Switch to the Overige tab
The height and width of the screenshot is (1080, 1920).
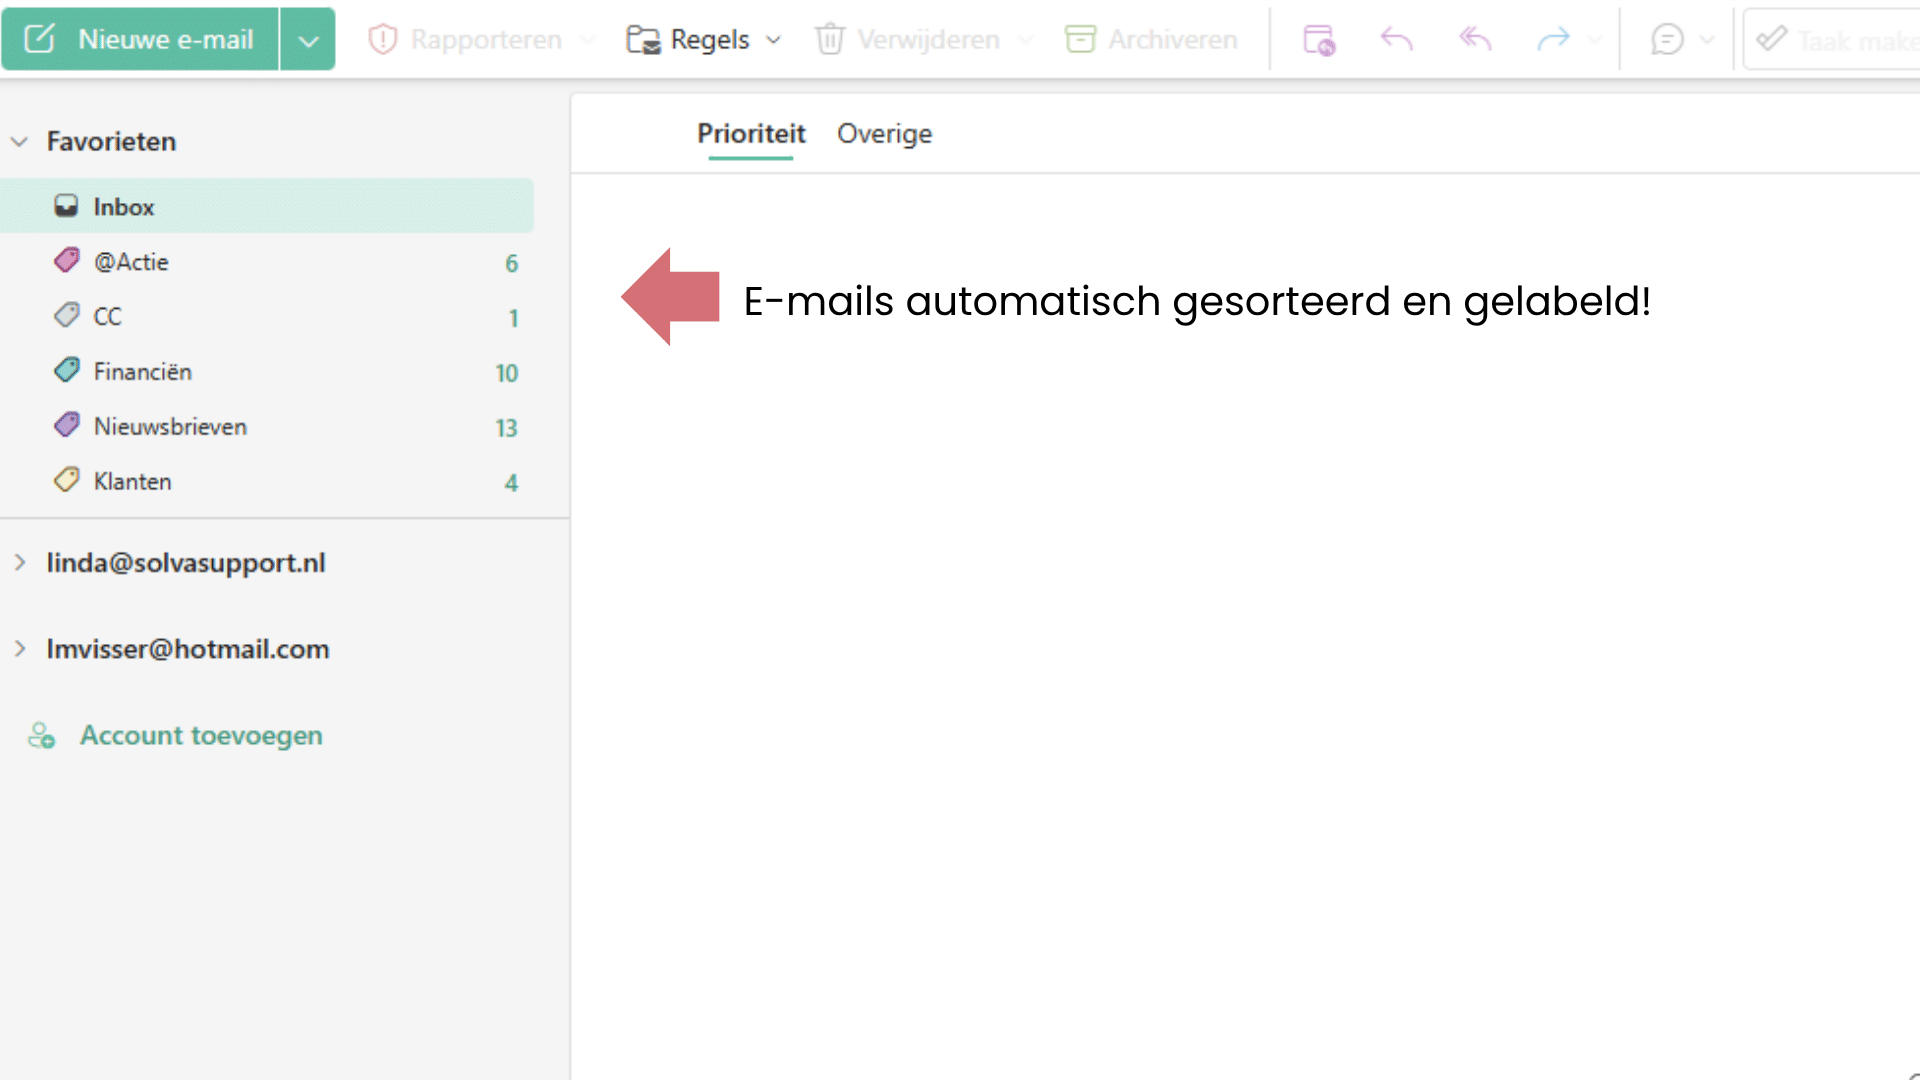[x=884, y=133]
